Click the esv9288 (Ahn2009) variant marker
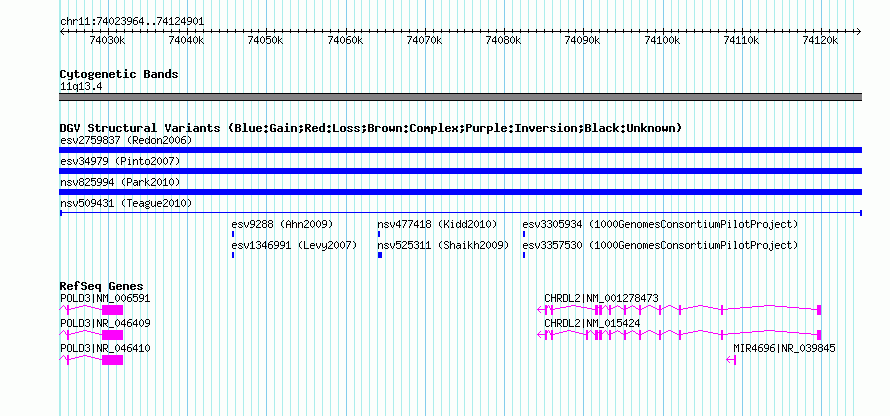 pyautogui.click(x=233, y=234)
